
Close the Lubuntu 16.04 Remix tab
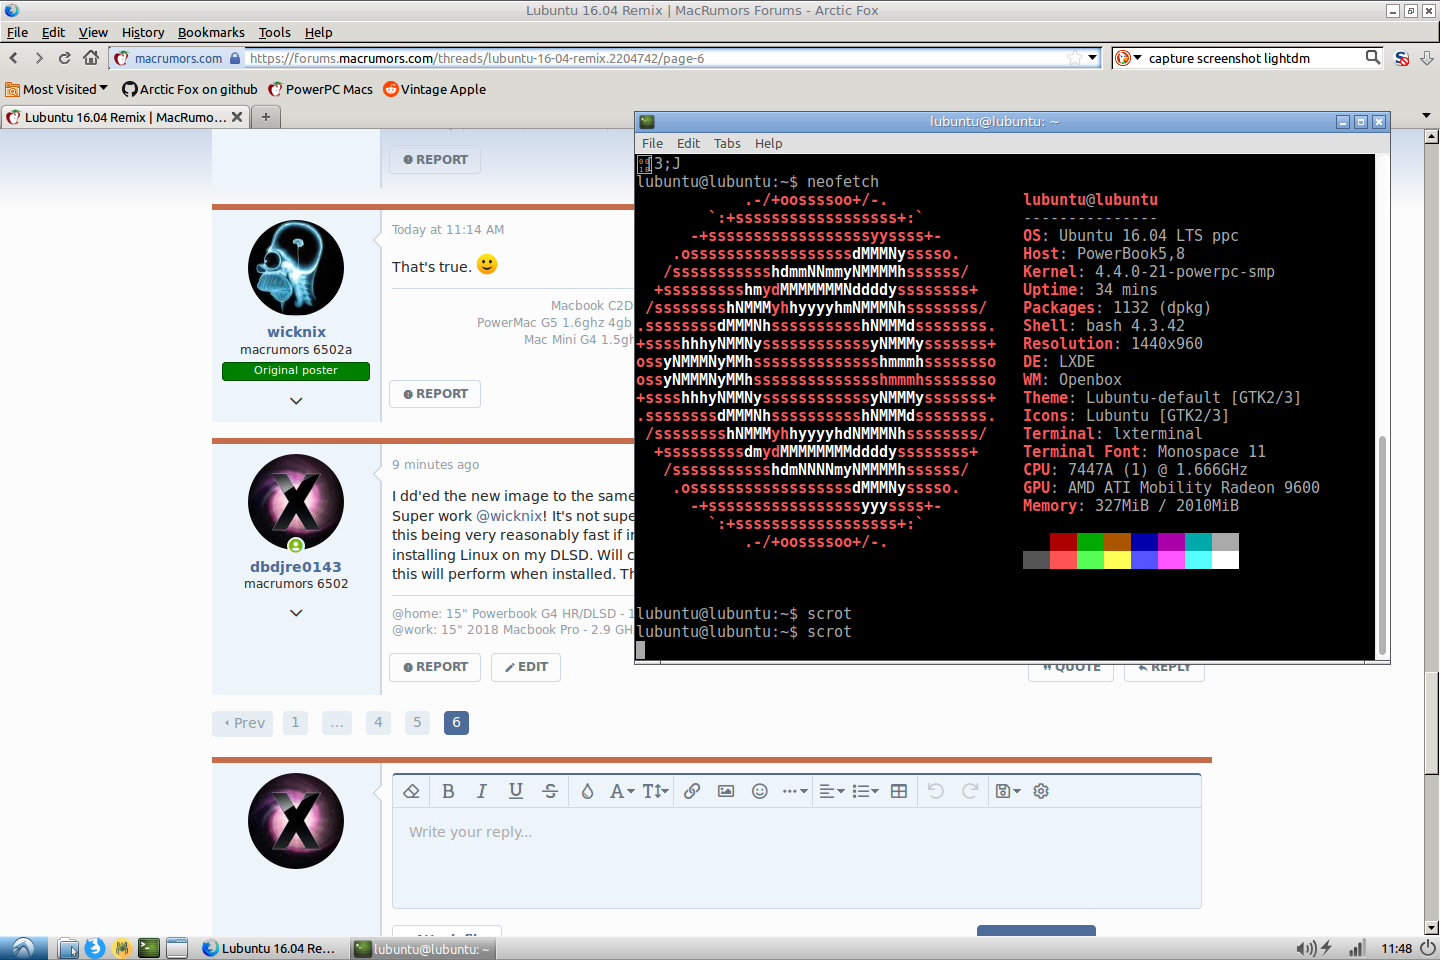click(237, 117)
